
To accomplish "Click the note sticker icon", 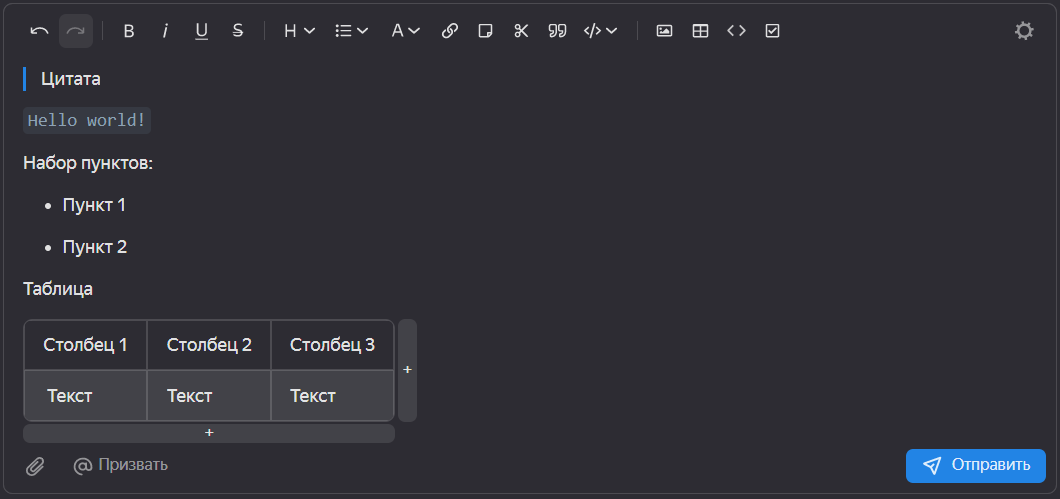I will [485, 31].
